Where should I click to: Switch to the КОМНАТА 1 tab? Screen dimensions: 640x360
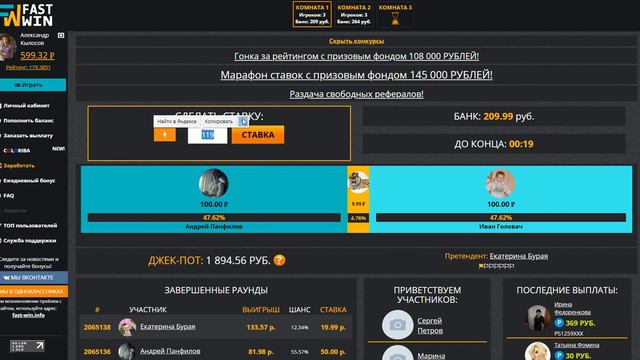tap(312, 14)
